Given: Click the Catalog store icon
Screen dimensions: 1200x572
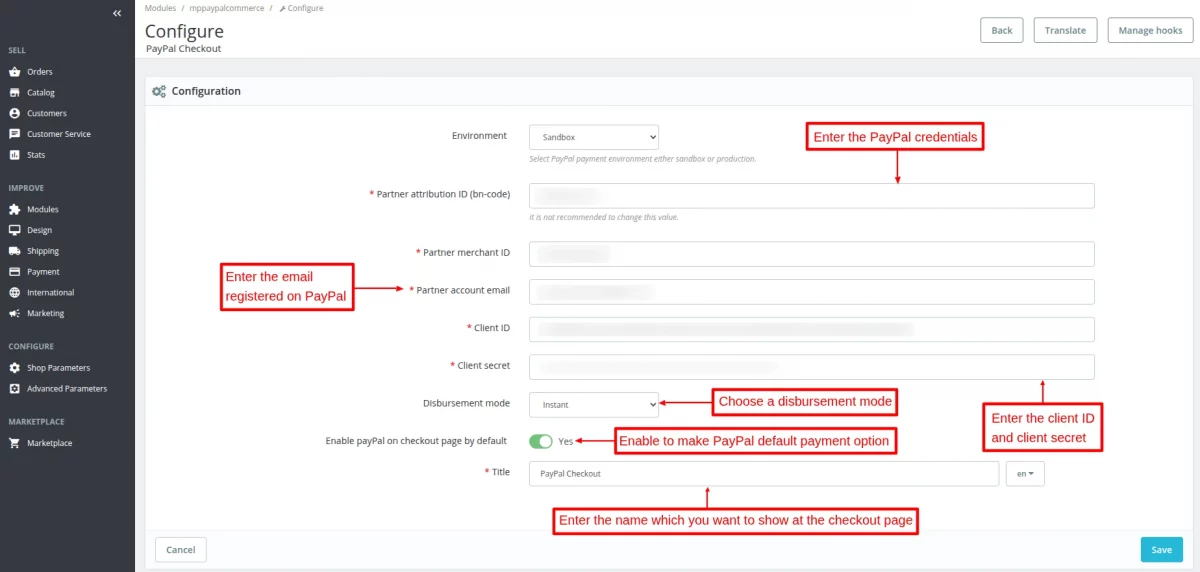Looking at the screenshot, I should tap(14, 93).
